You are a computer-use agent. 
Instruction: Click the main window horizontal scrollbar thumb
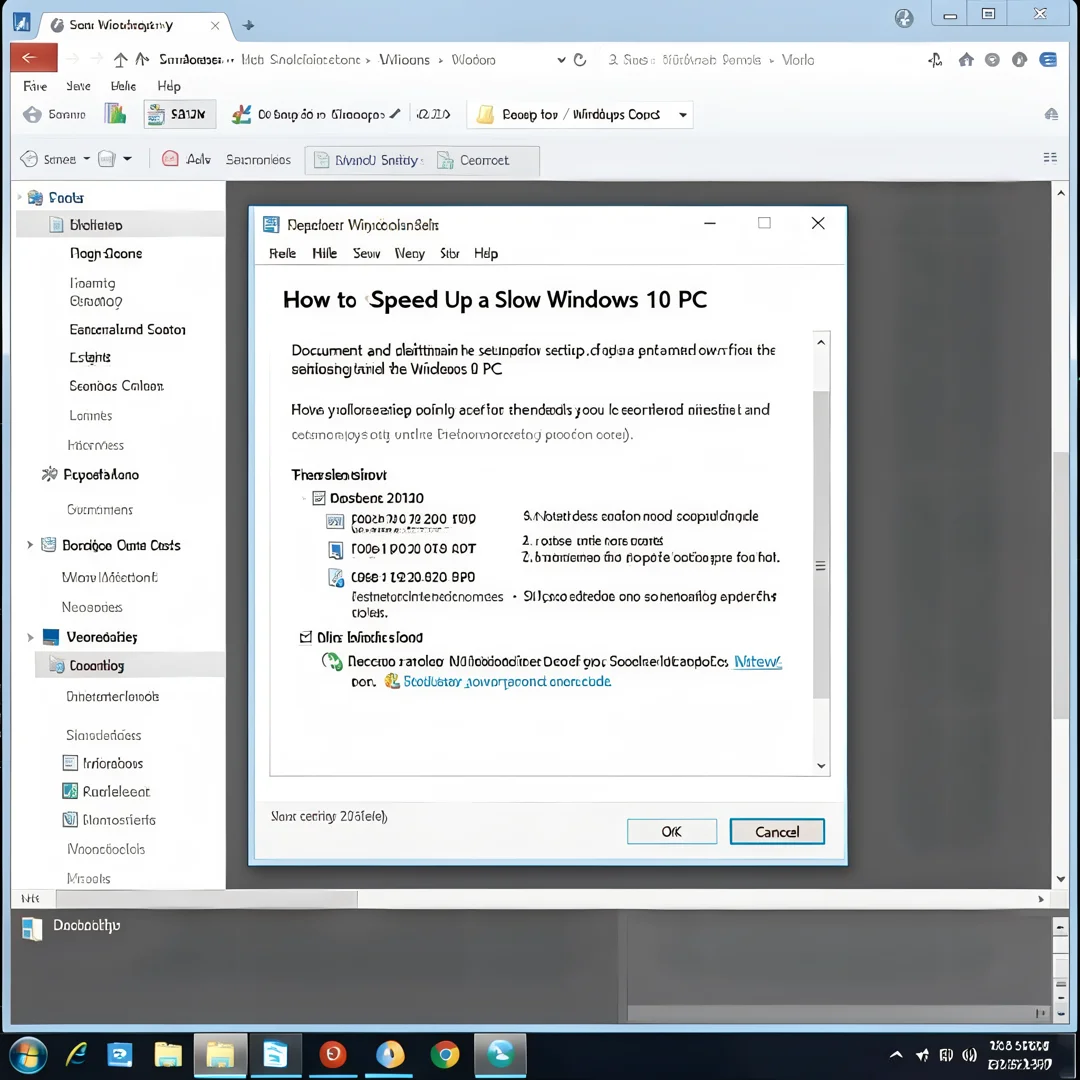[x=207, y=899]
